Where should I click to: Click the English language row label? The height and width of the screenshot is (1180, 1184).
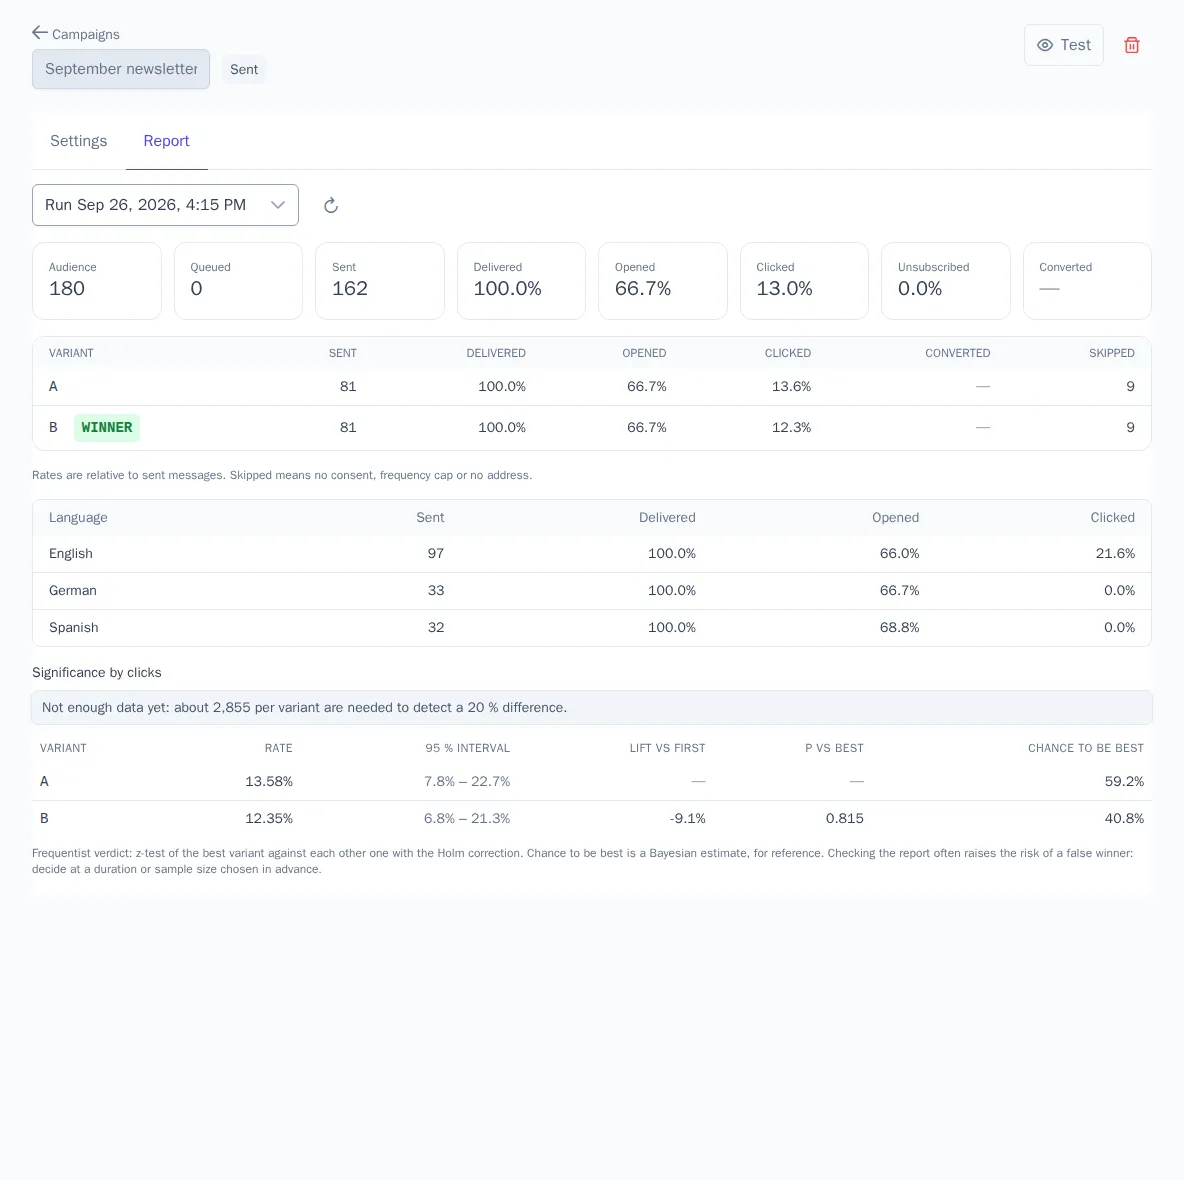pyautogui.click(x=71, y=553)
